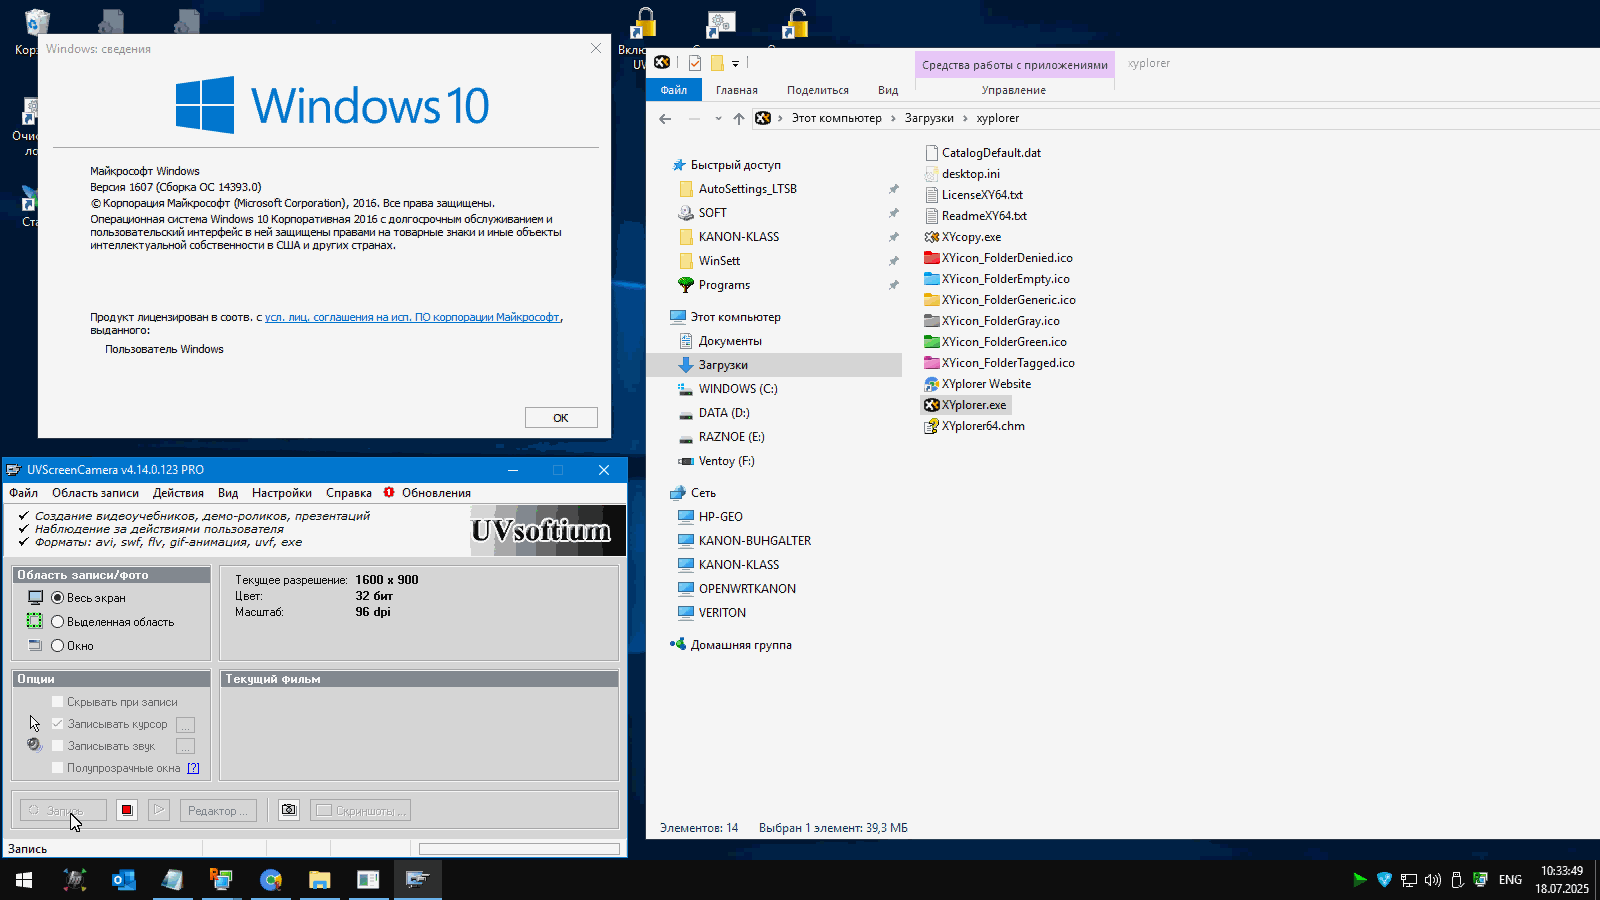Click the UVsoftium logo banner
The image size is (1600, 900).
(x=547, y=530)
